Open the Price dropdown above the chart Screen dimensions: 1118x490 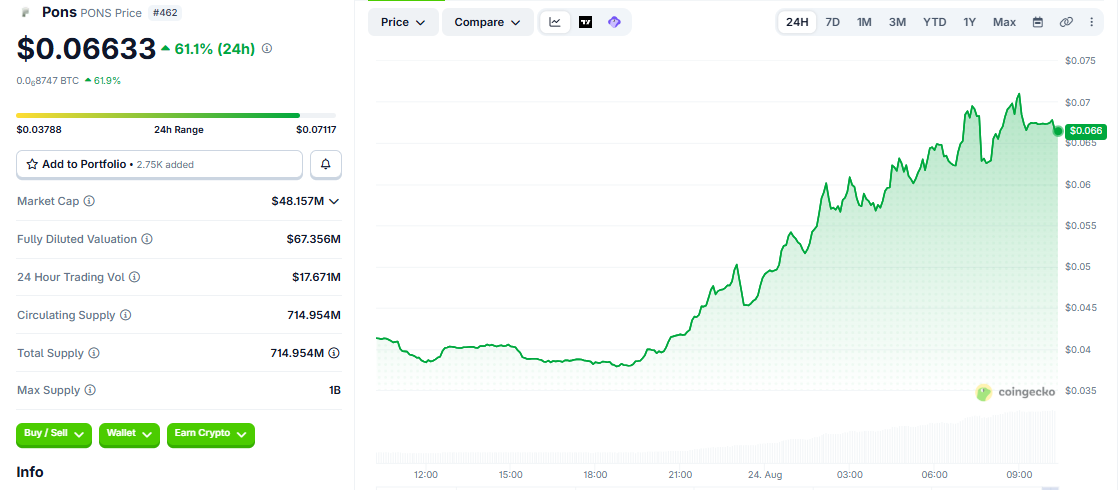click(404, 22)
